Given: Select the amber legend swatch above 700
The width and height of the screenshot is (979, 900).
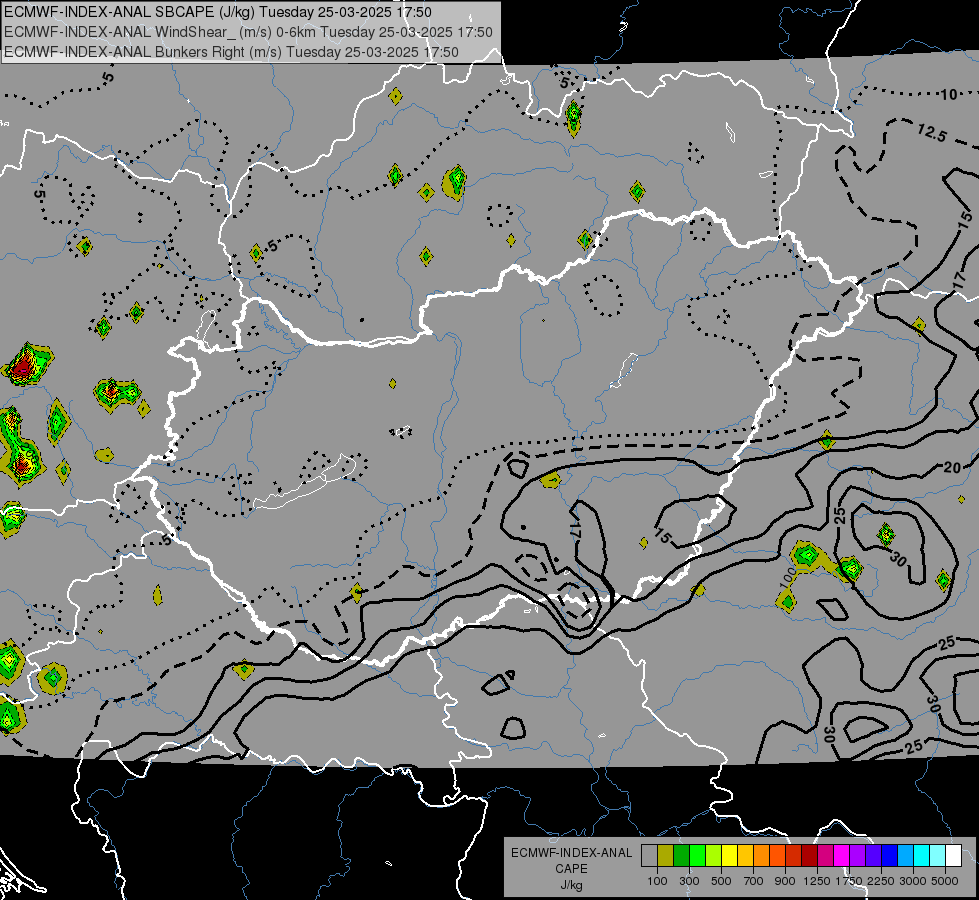Looking at the screenshot, I should (745, 856).
